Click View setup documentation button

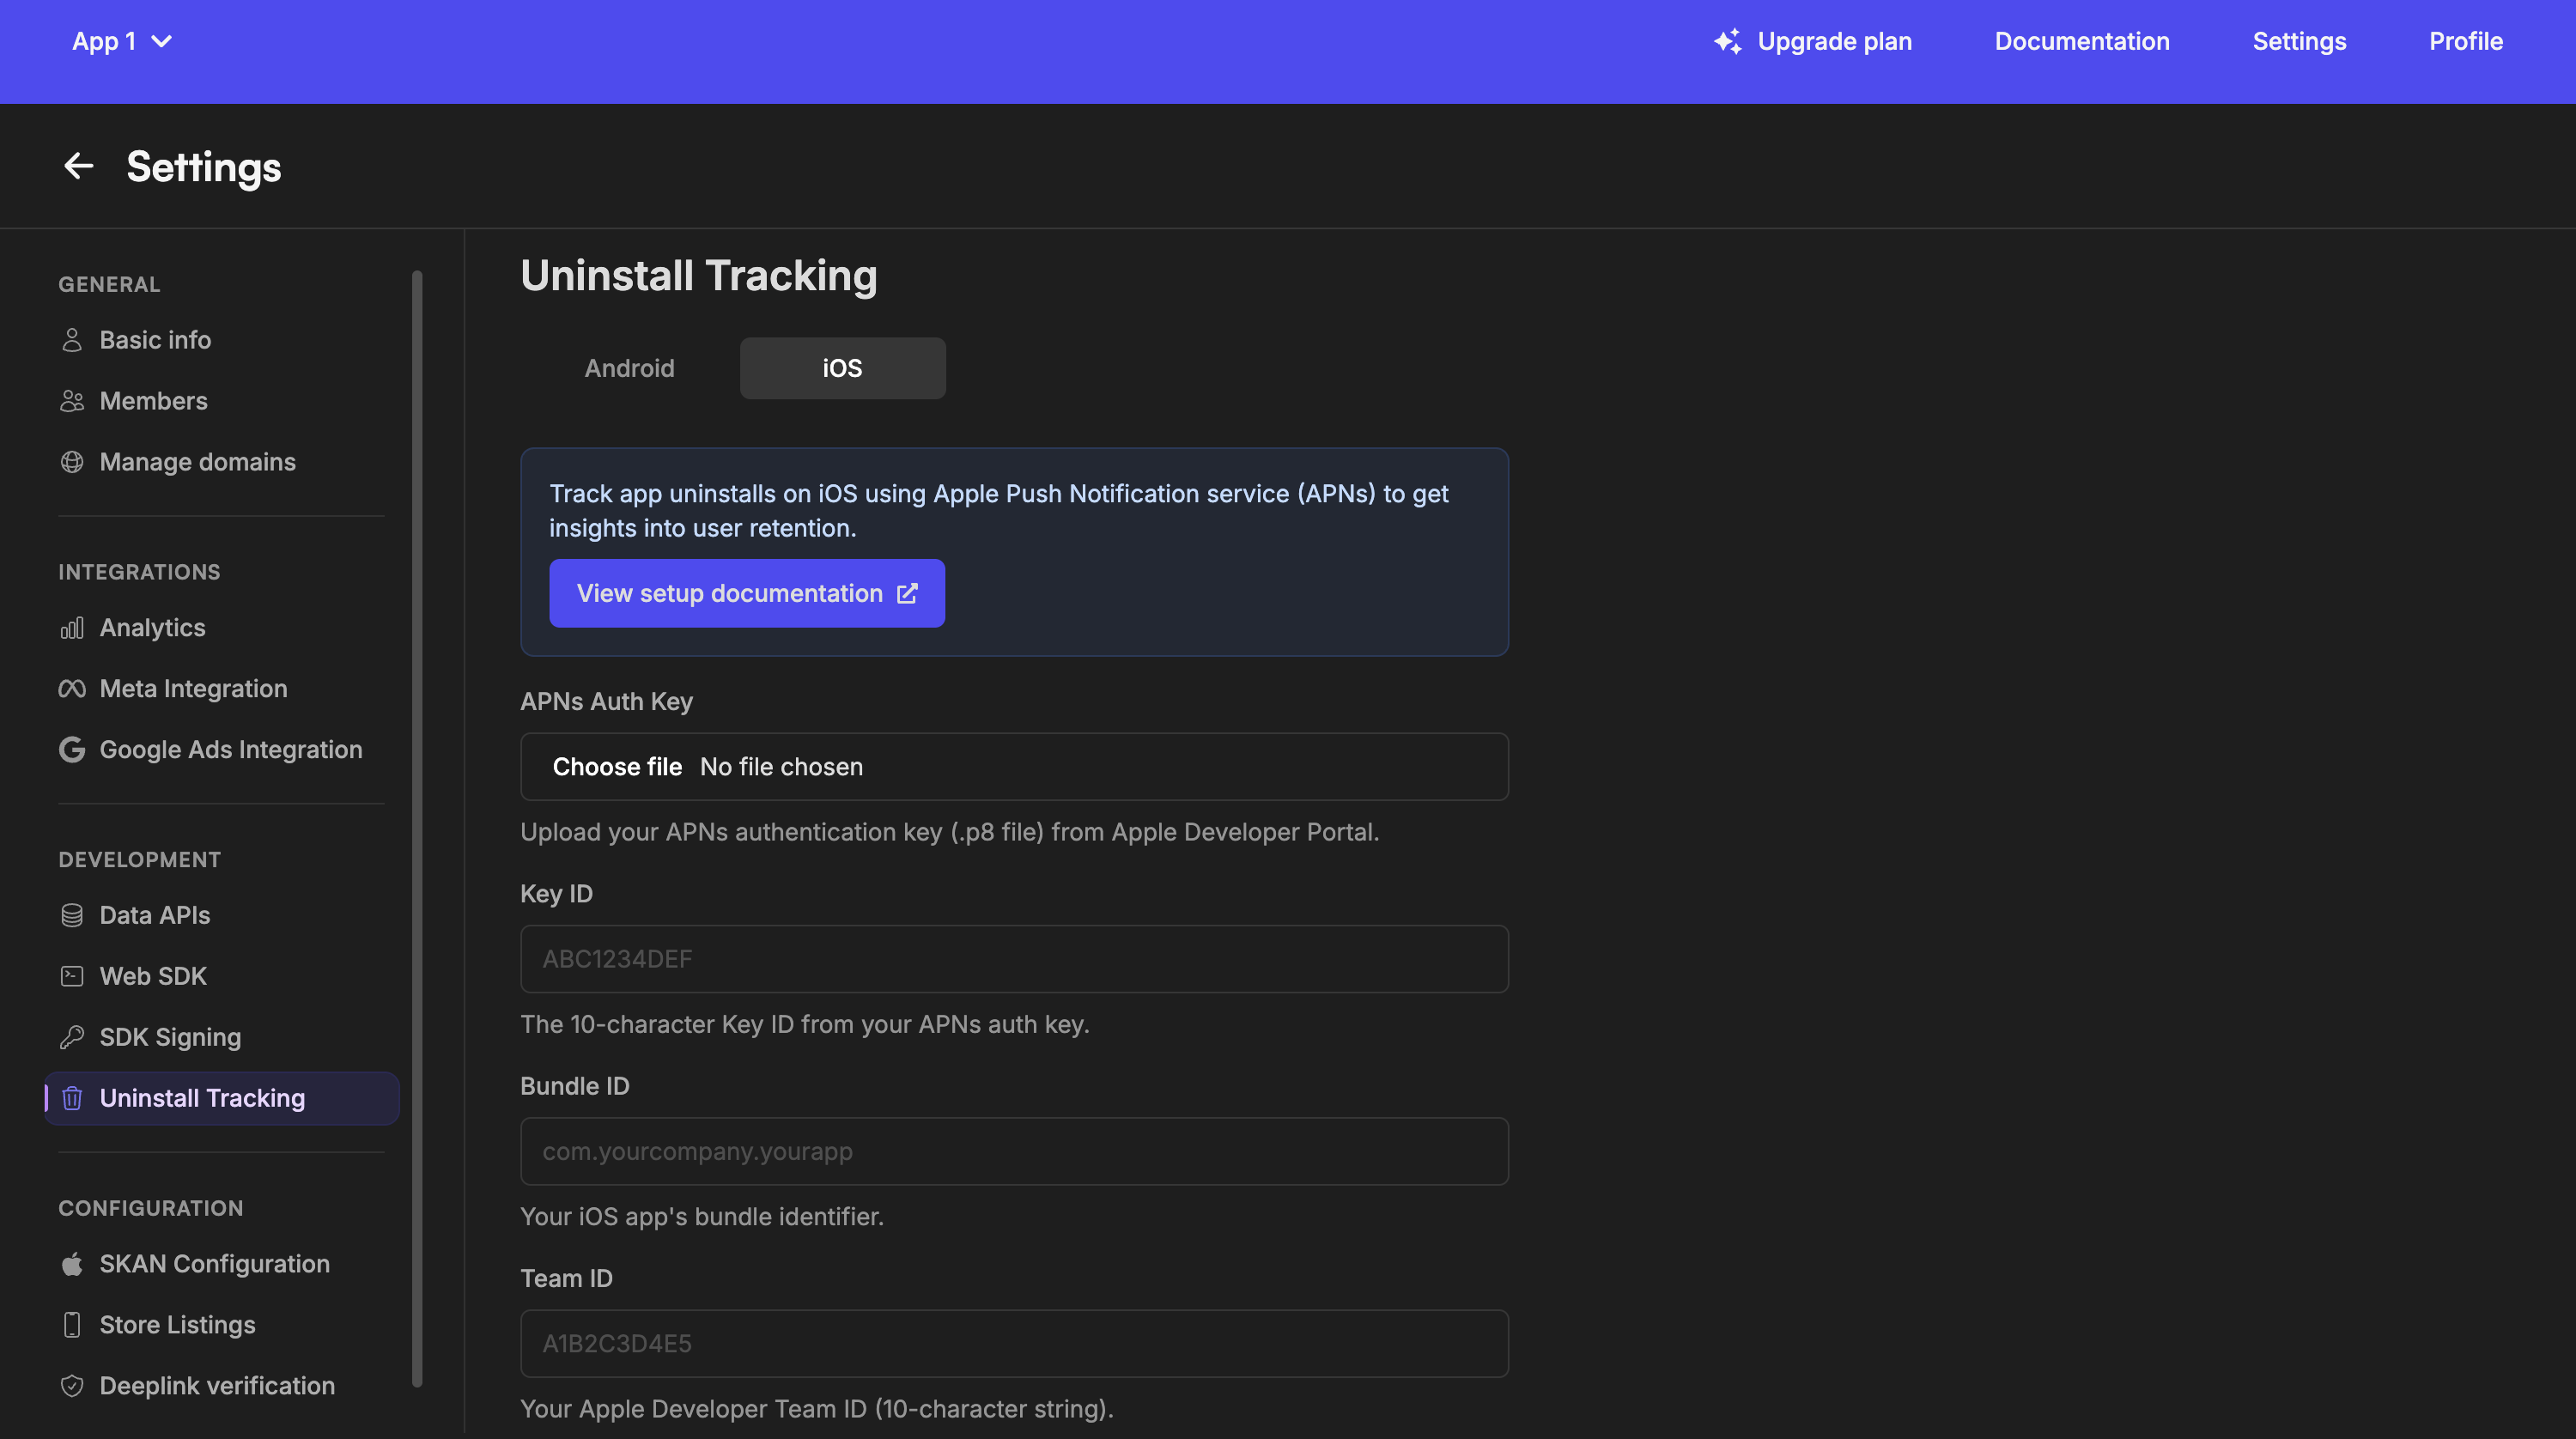pyautogui.click(x=747, y=593)
